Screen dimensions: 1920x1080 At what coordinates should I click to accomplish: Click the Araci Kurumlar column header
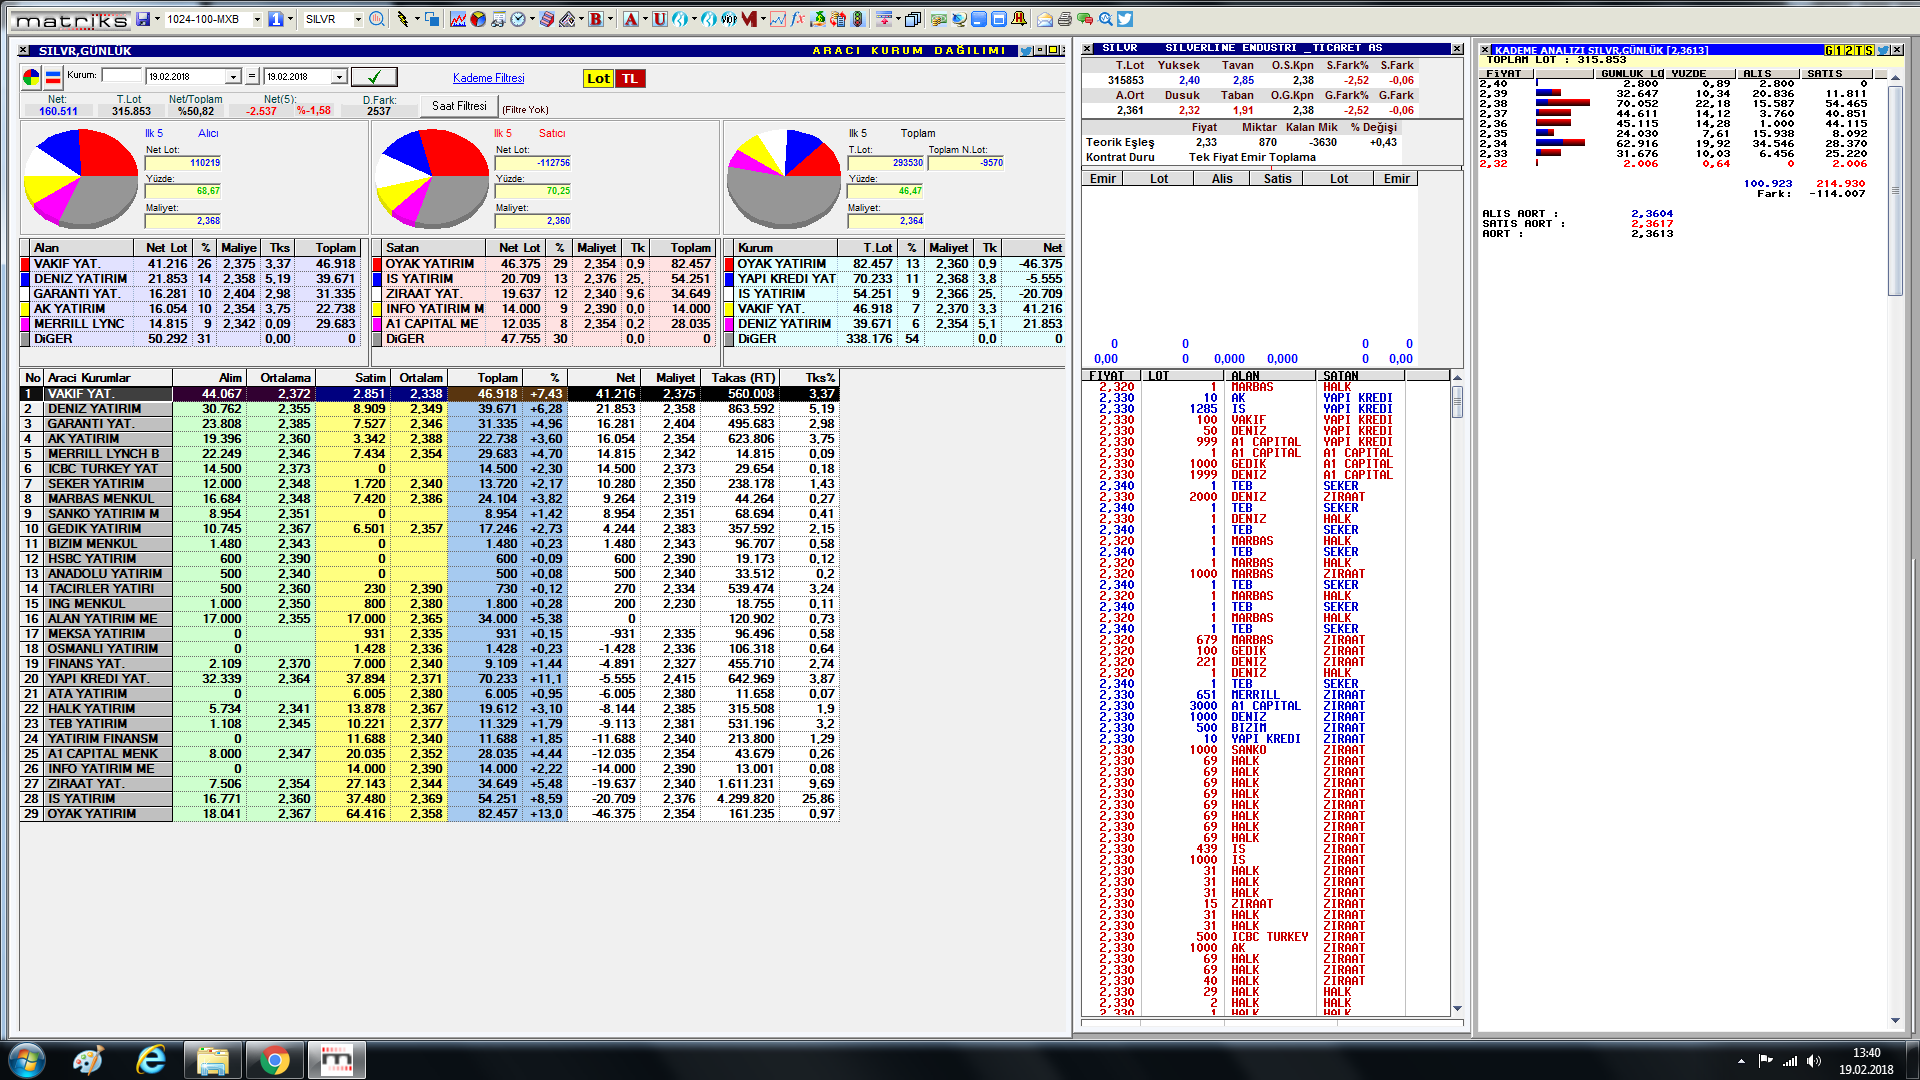[x=108, y=378]
